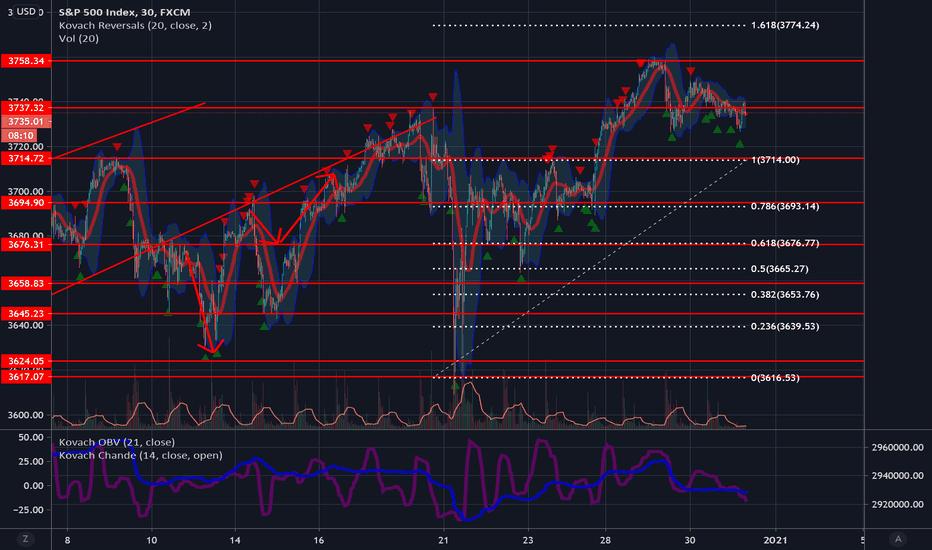Click the 3617.07 red price label
The image size is (932, 550).
click(x=26, y=377)
